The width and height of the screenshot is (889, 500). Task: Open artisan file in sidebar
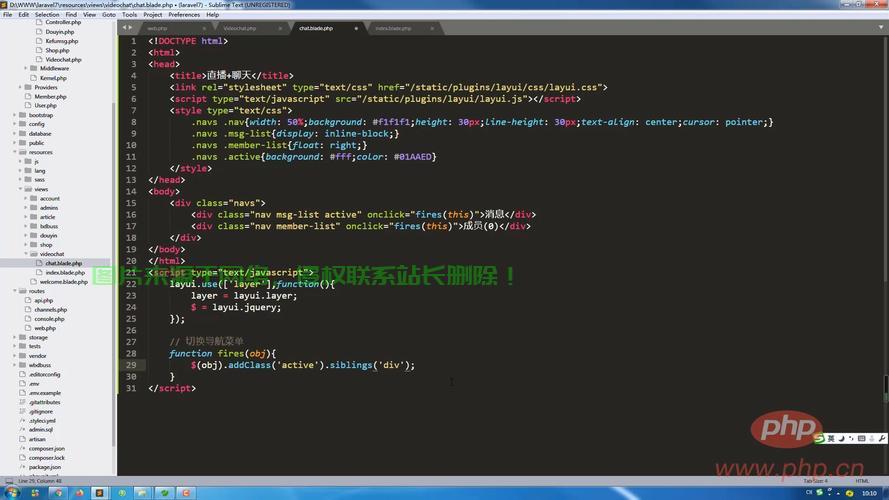[37, 439]
